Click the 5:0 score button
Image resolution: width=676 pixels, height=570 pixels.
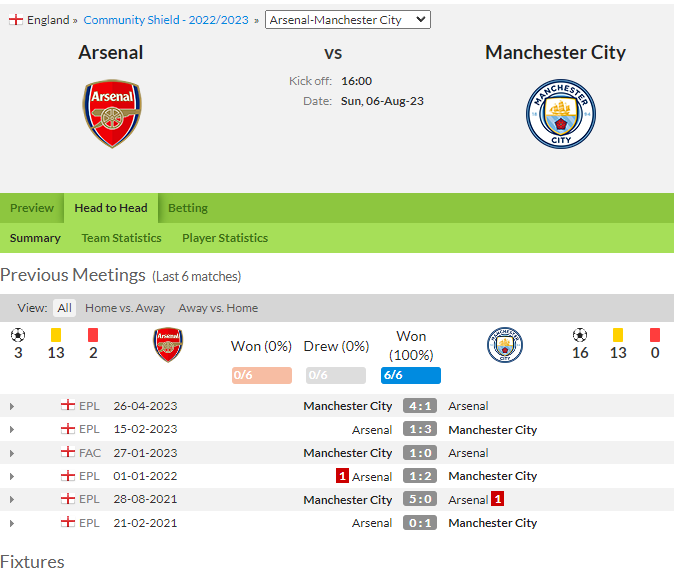click(x=420, y=499)
